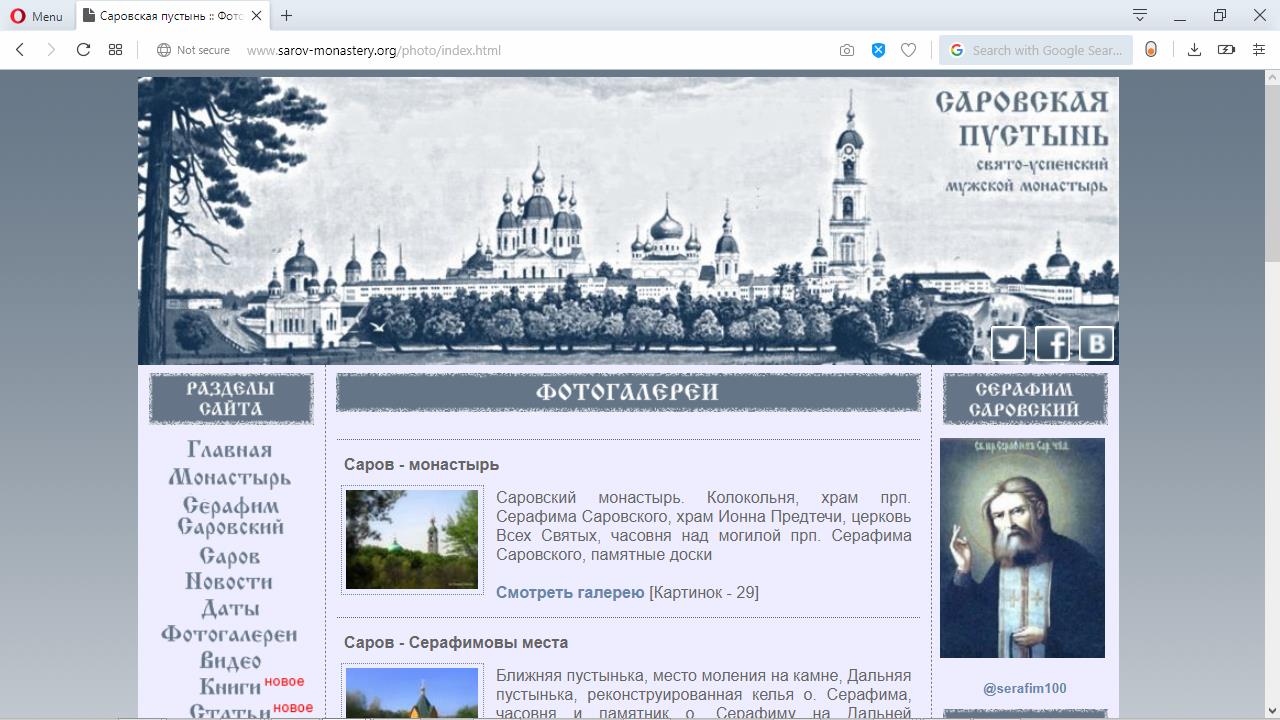Add page to bookmarks with heart icon
Image resolution: width=1280 pixels, height=720 pixels.
908,50
